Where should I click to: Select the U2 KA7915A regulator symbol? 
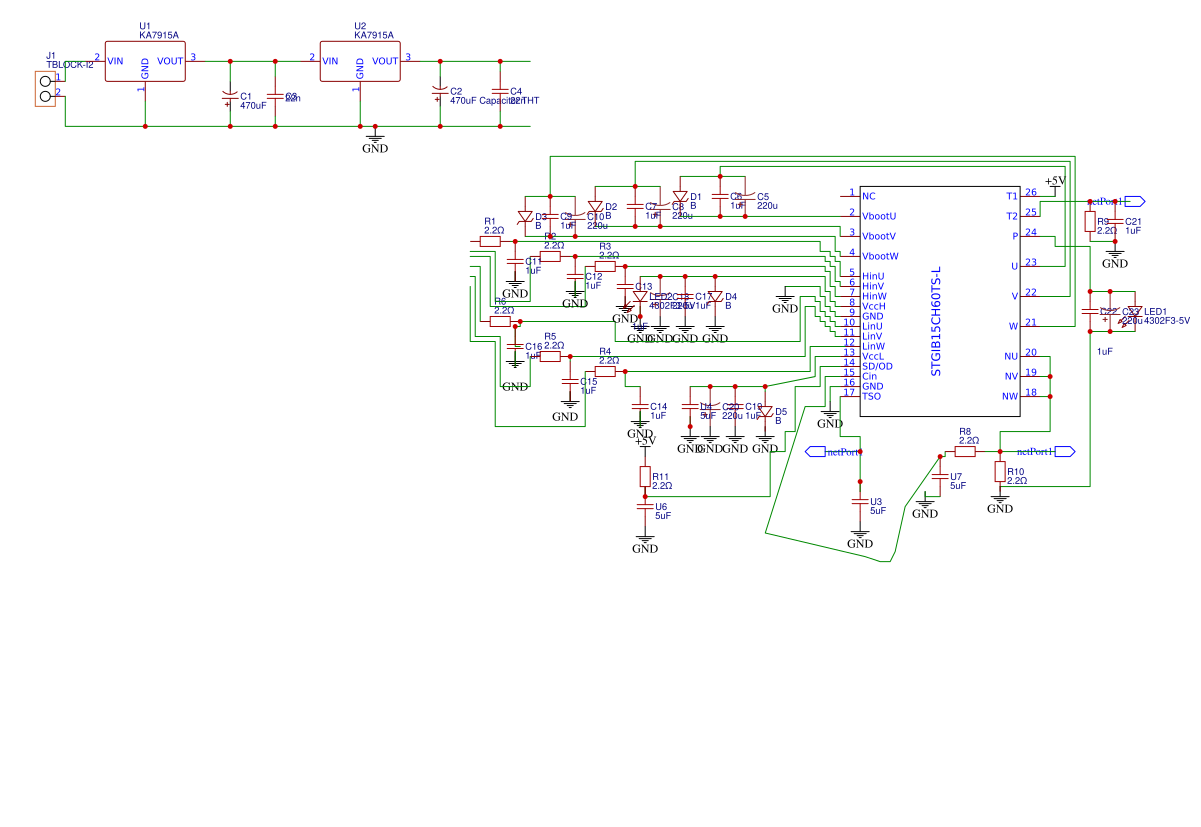tap(358, 62)
